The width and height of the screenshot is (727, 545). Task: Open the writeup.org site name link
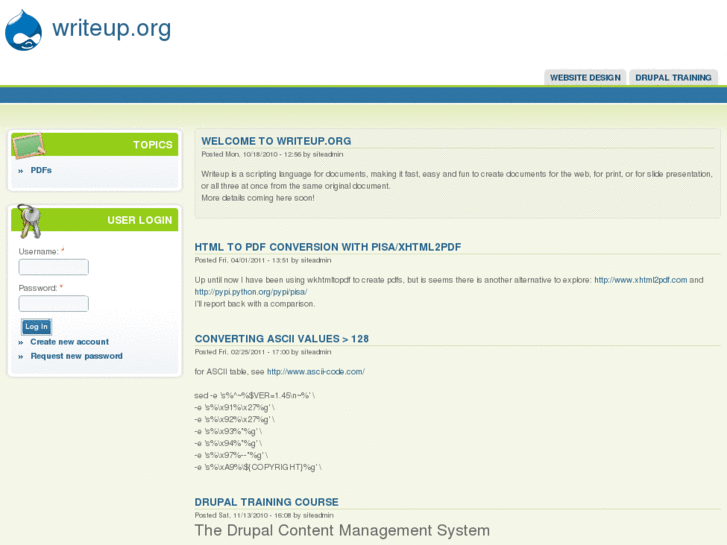(111, 28)
